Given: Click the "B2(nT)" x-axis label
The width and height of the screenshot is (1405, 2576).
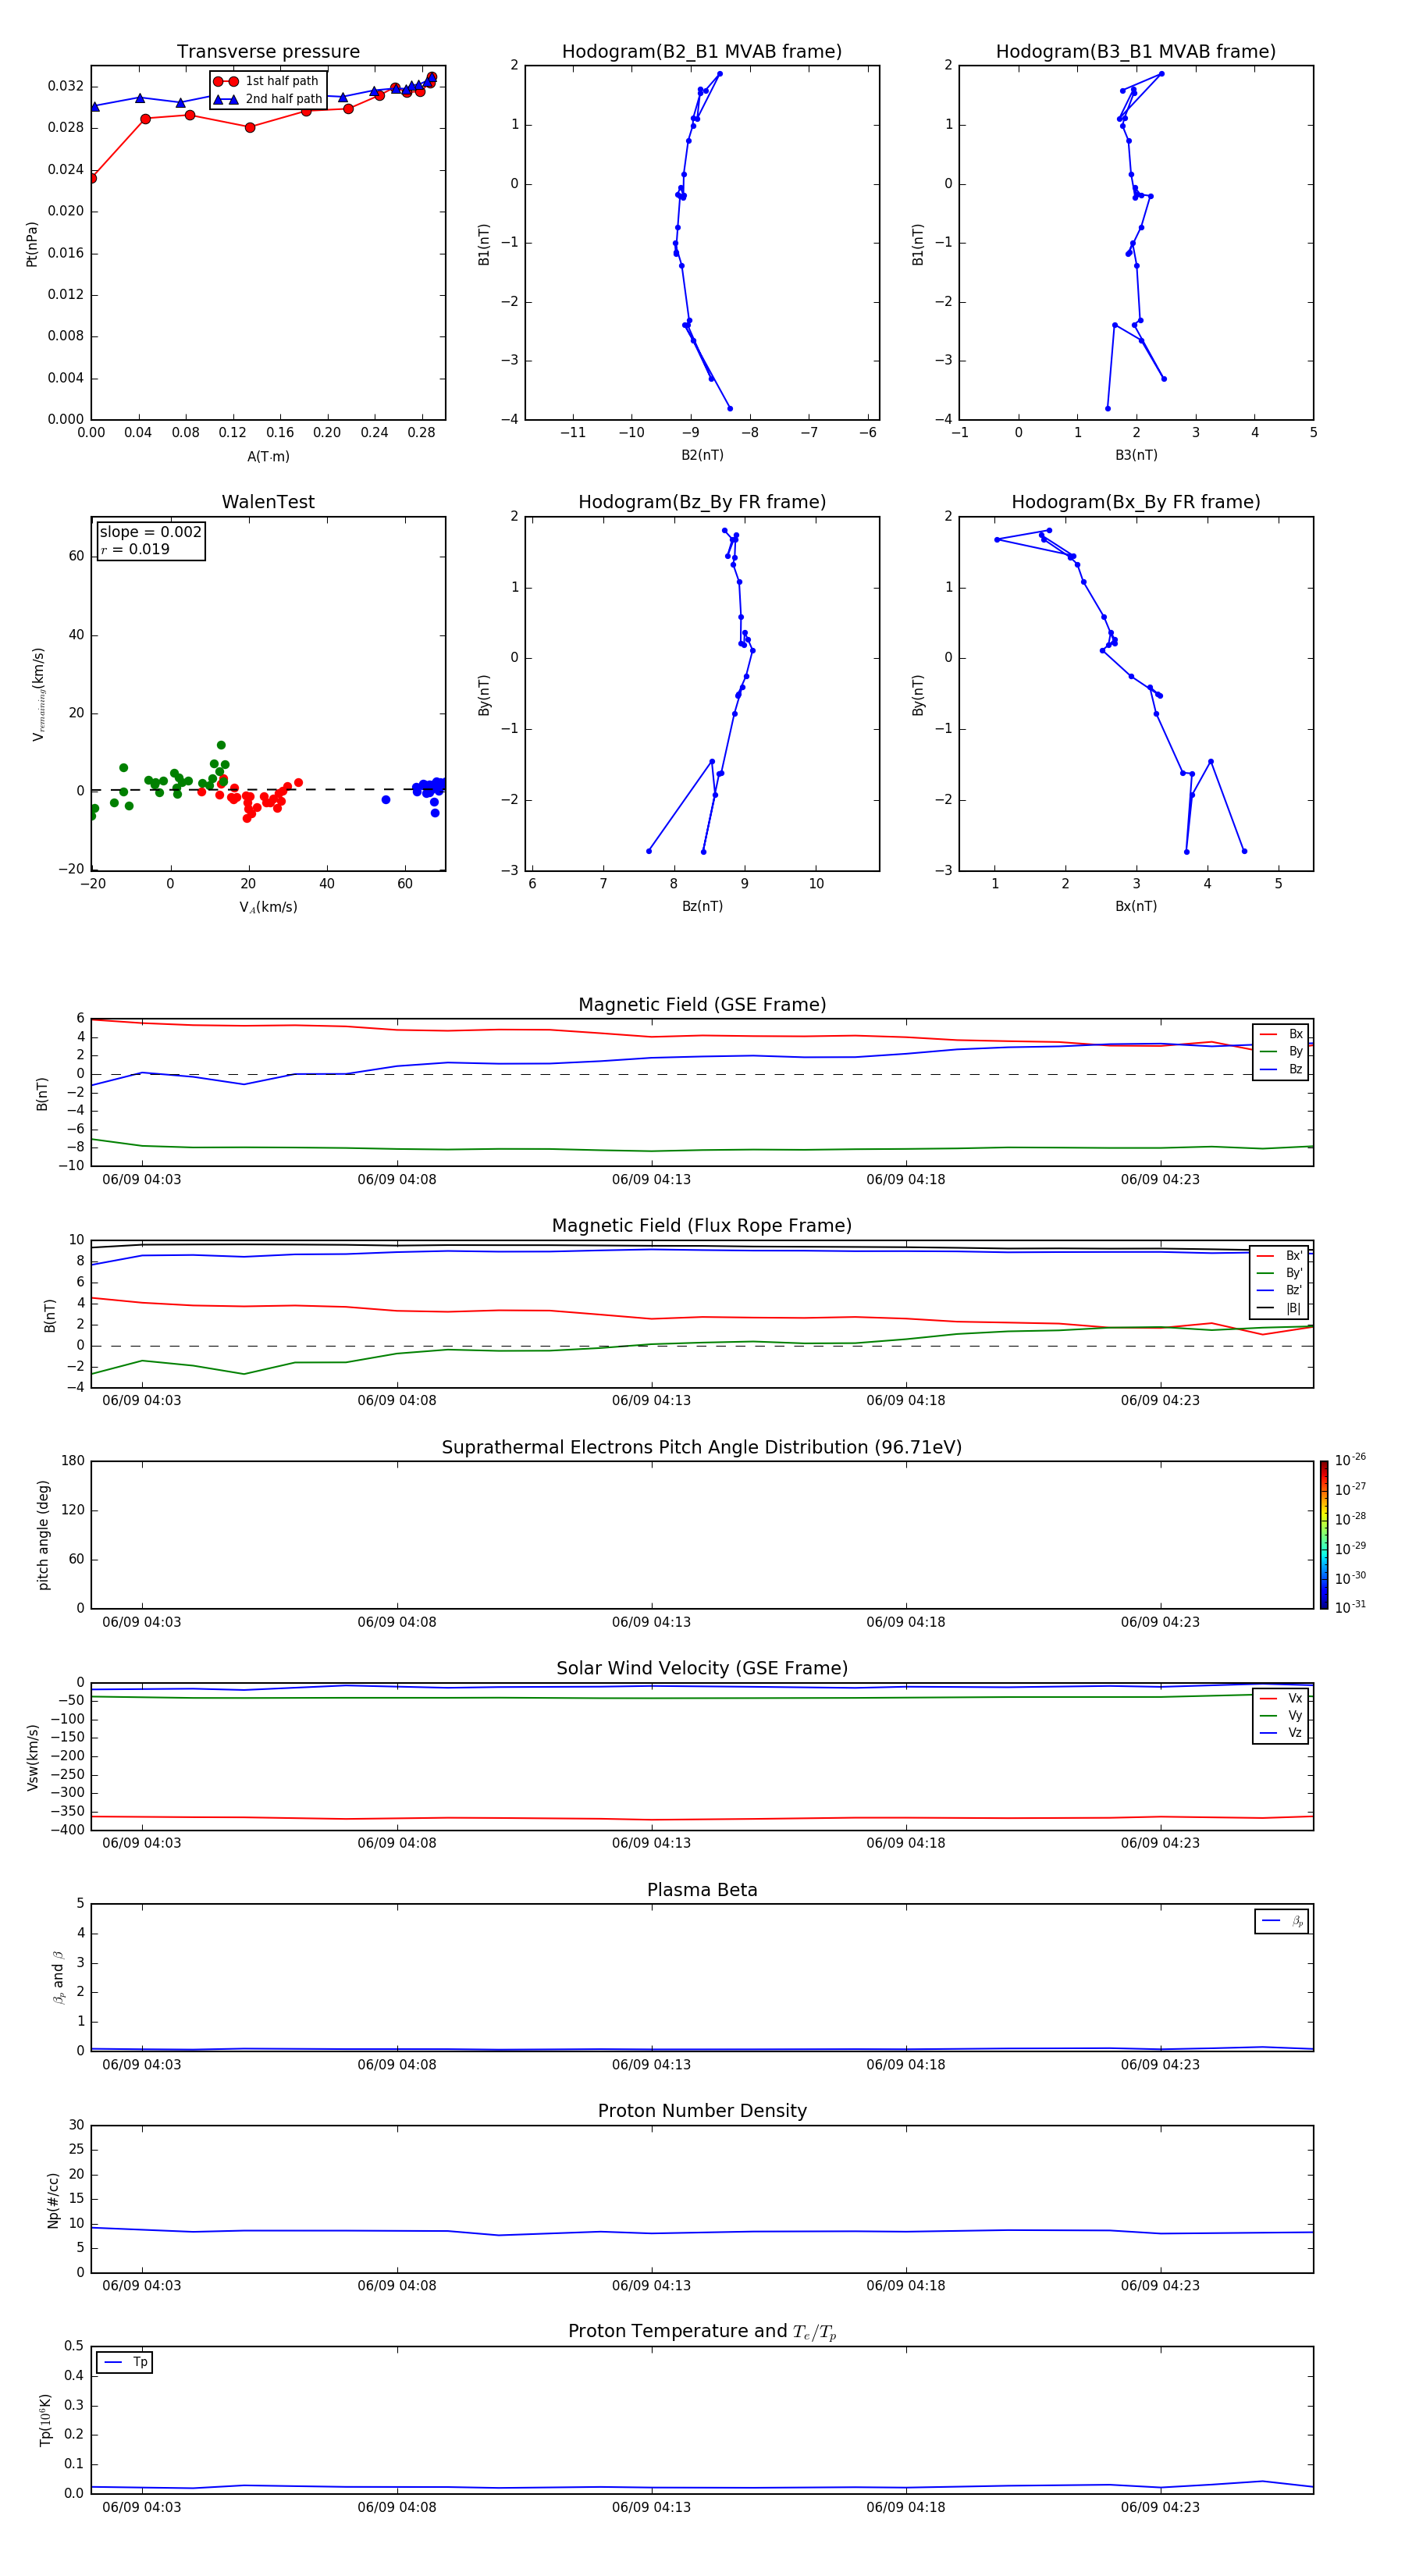Looking at the screenshot, I should point(702,455).
